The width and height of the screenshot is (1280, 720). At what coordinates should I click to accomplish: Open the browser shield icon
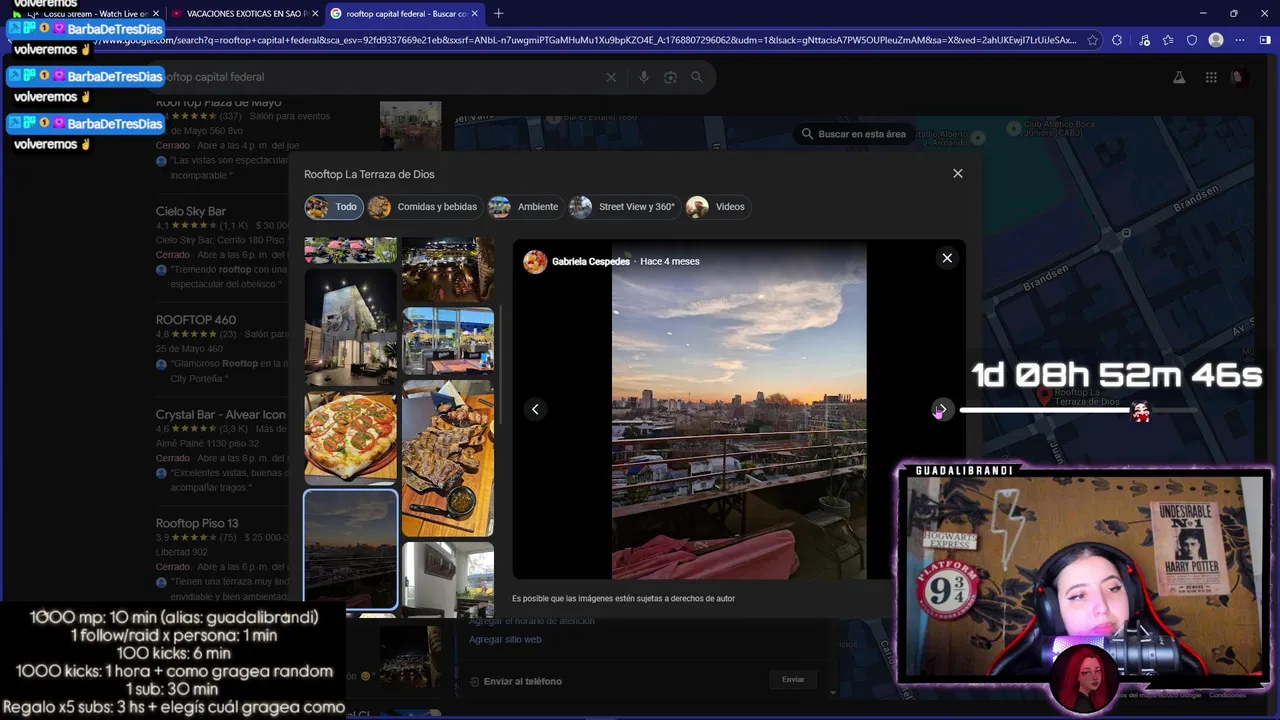point(1191,40)
